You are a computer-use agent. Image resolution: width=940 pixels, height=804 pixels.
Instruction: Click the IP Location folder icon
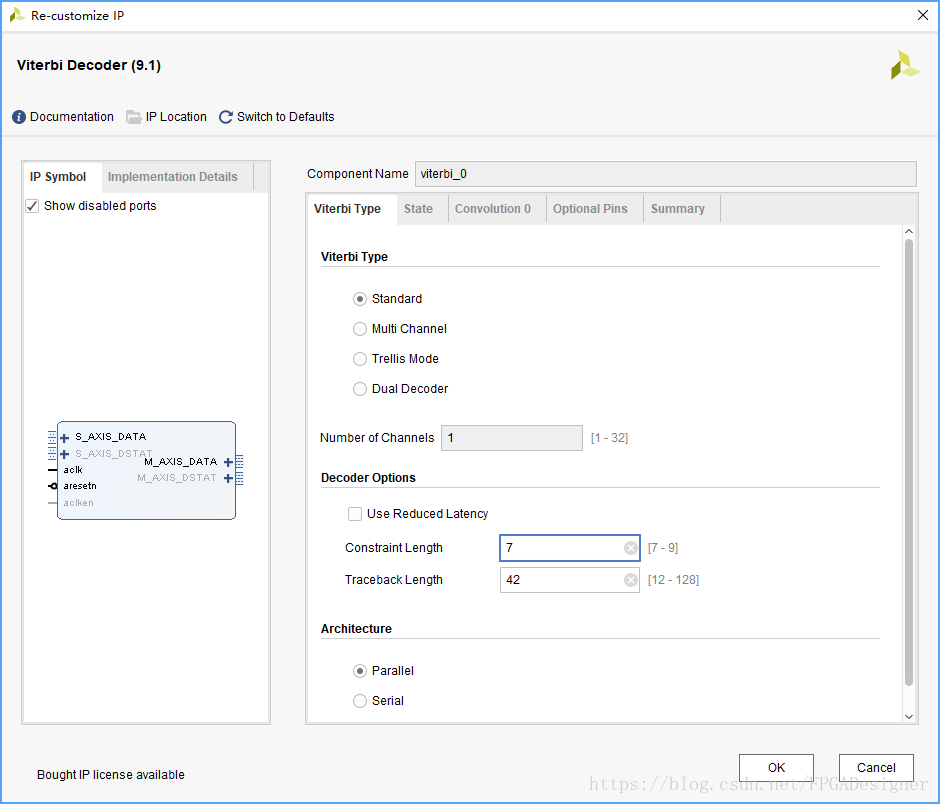[x=134, y=117]
